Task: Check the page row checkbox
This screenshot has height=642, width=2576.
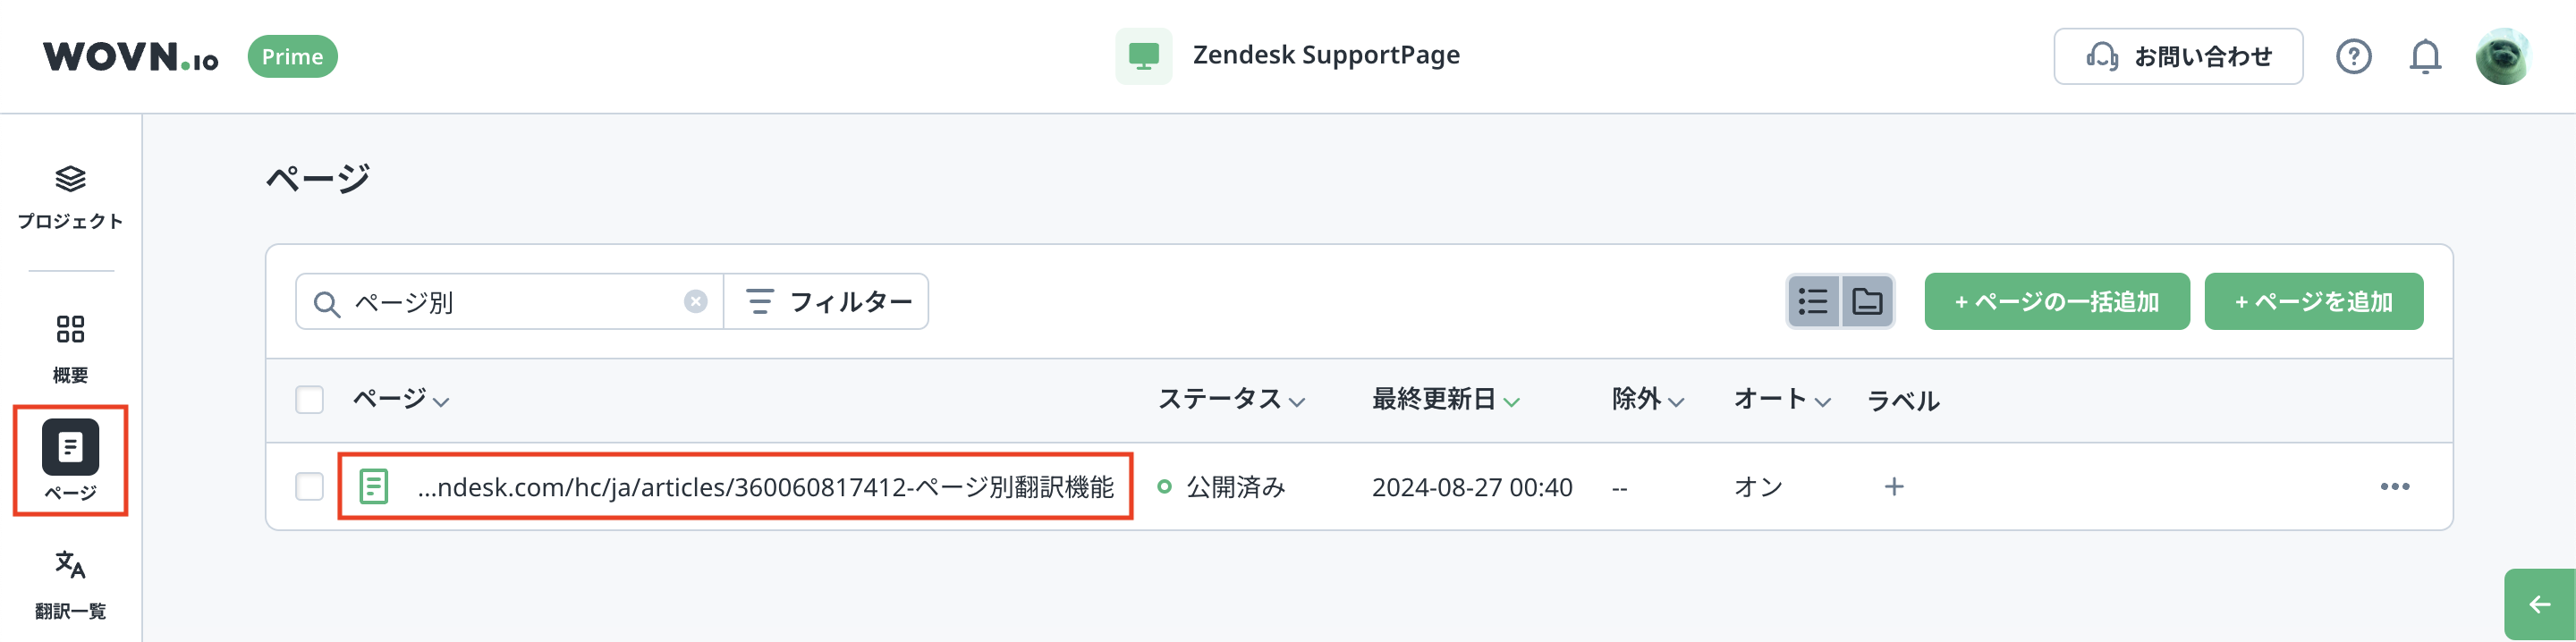Action: click(x=310, y=487)
